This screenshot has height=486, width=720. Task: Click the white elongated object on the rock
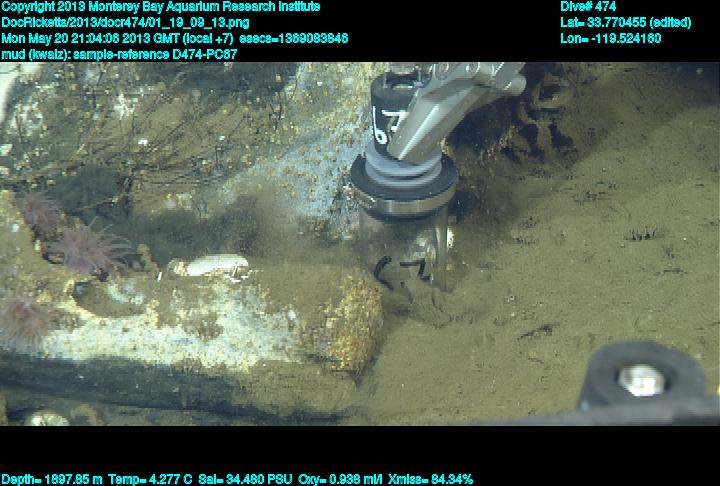tap(211, 265)
